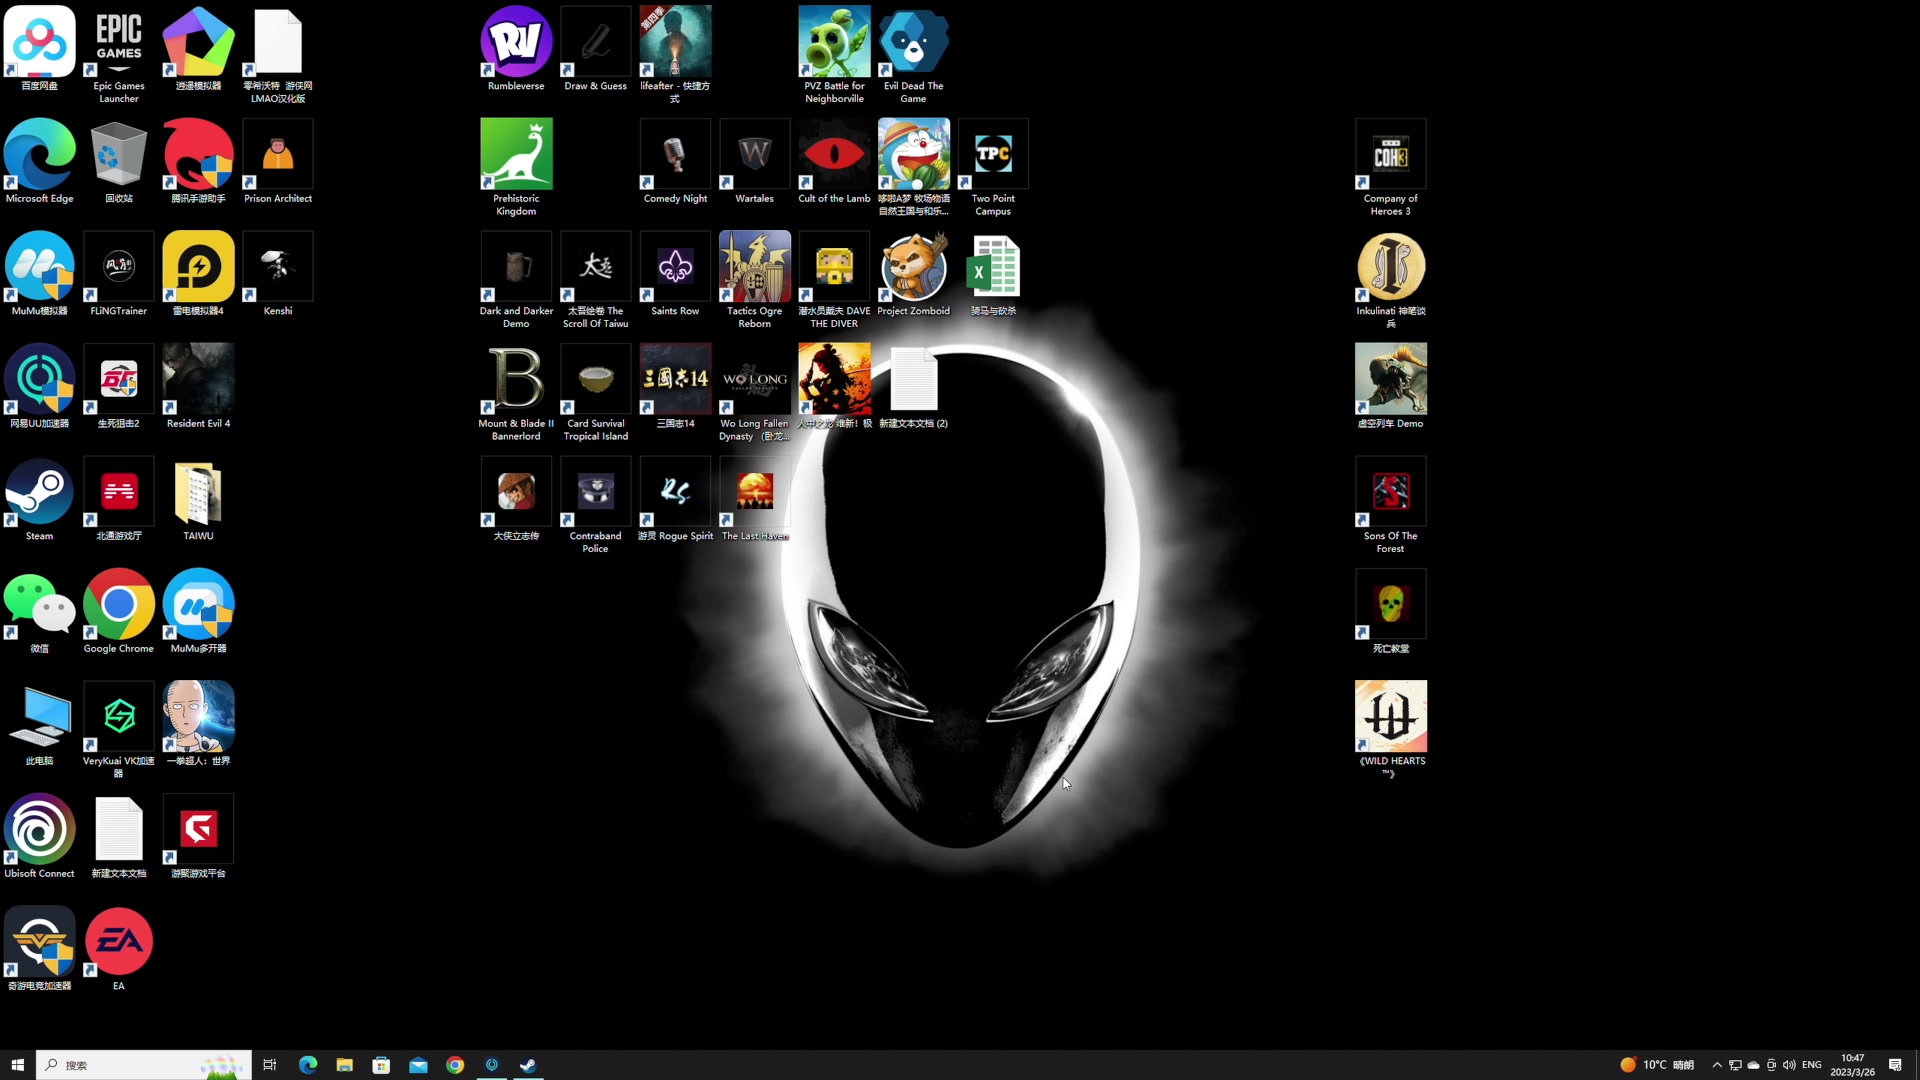This screenshot has width=1920, height=1080.
Task: Select the 此电脑 This PC icon
Action: 39,724
